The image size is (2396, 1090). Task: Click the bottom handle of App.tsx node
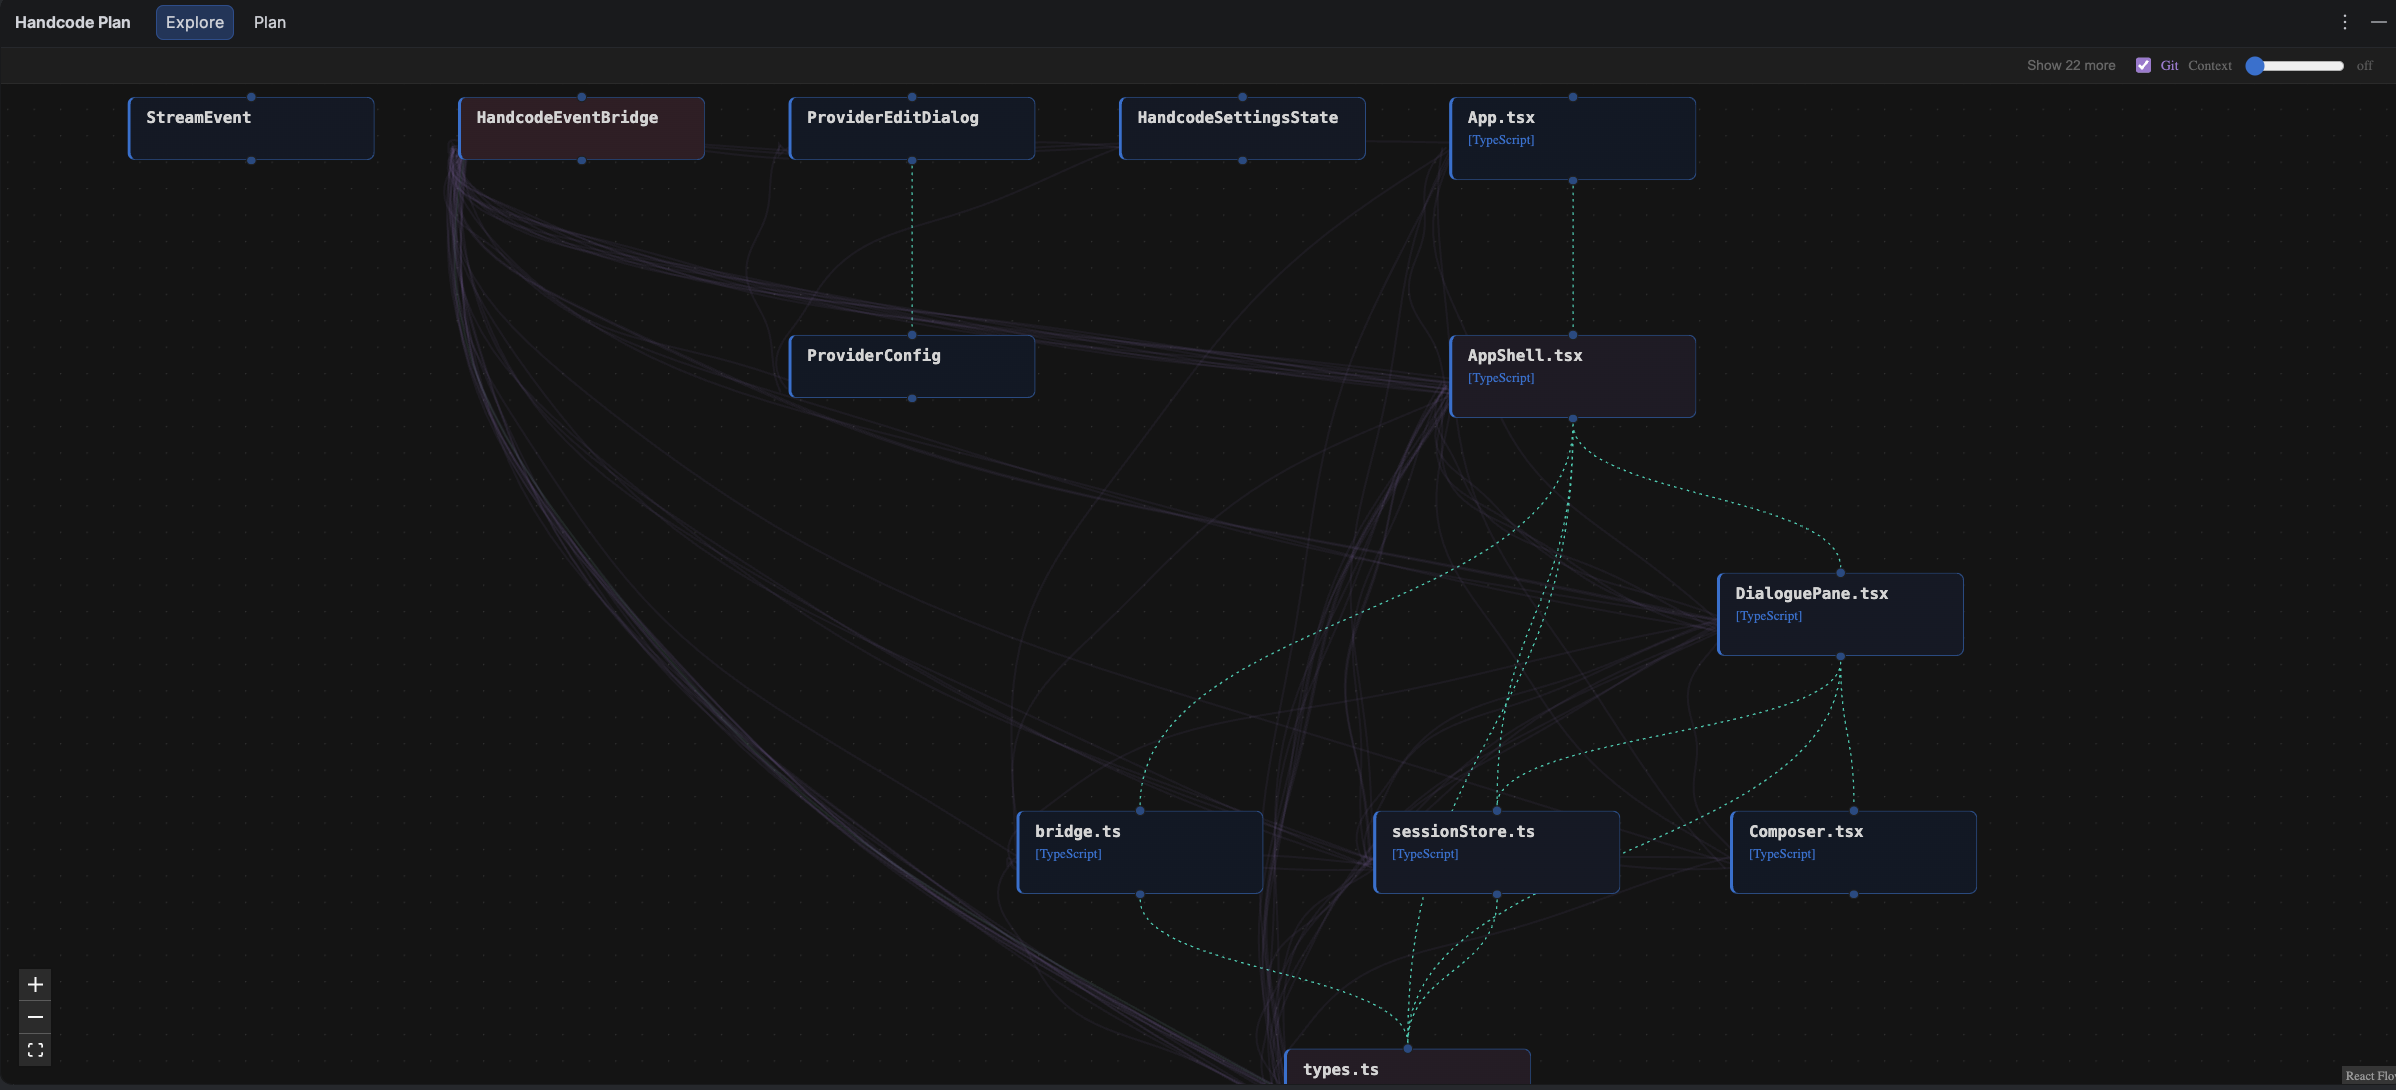(1573, 181)
